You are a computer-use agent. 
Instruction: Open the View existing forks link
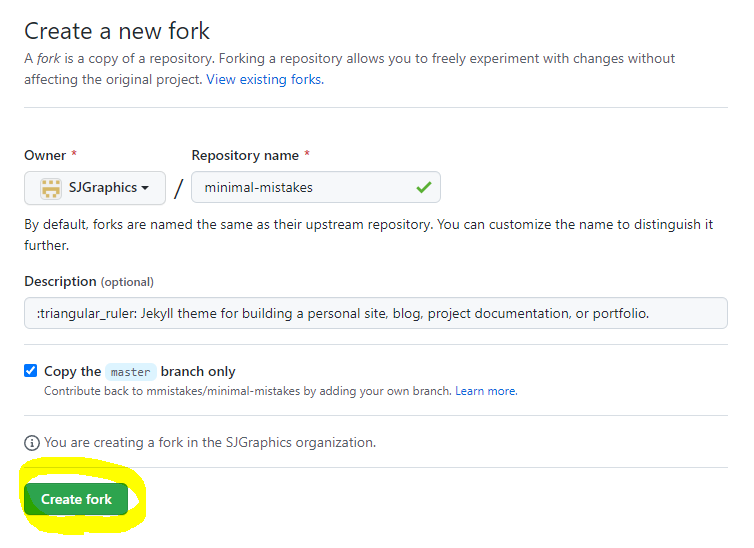[x=265, y=79]
